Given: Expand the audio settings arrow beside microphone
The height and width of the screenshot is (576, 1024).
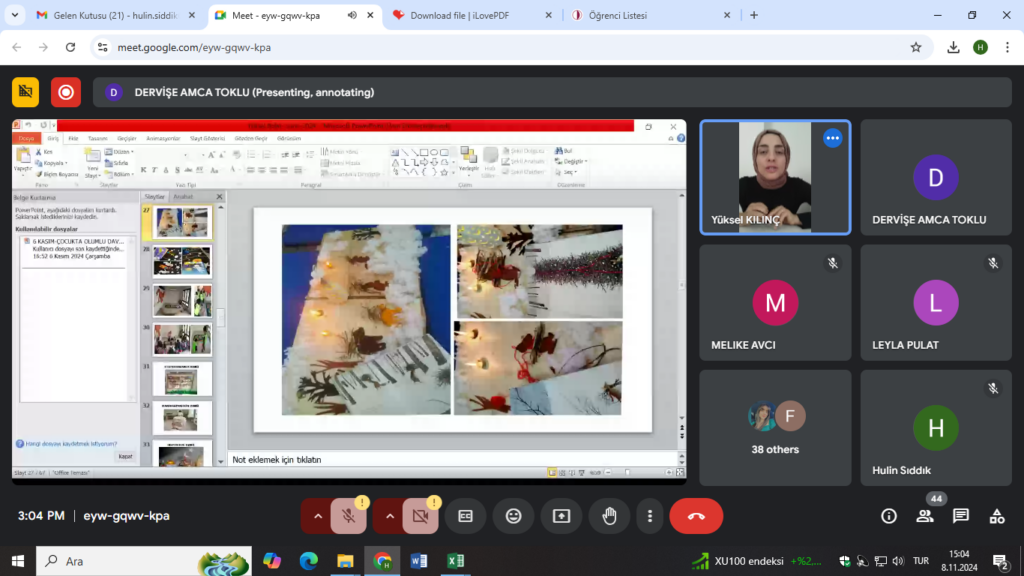Looking at the screenshot, I should tap(318, 516).
